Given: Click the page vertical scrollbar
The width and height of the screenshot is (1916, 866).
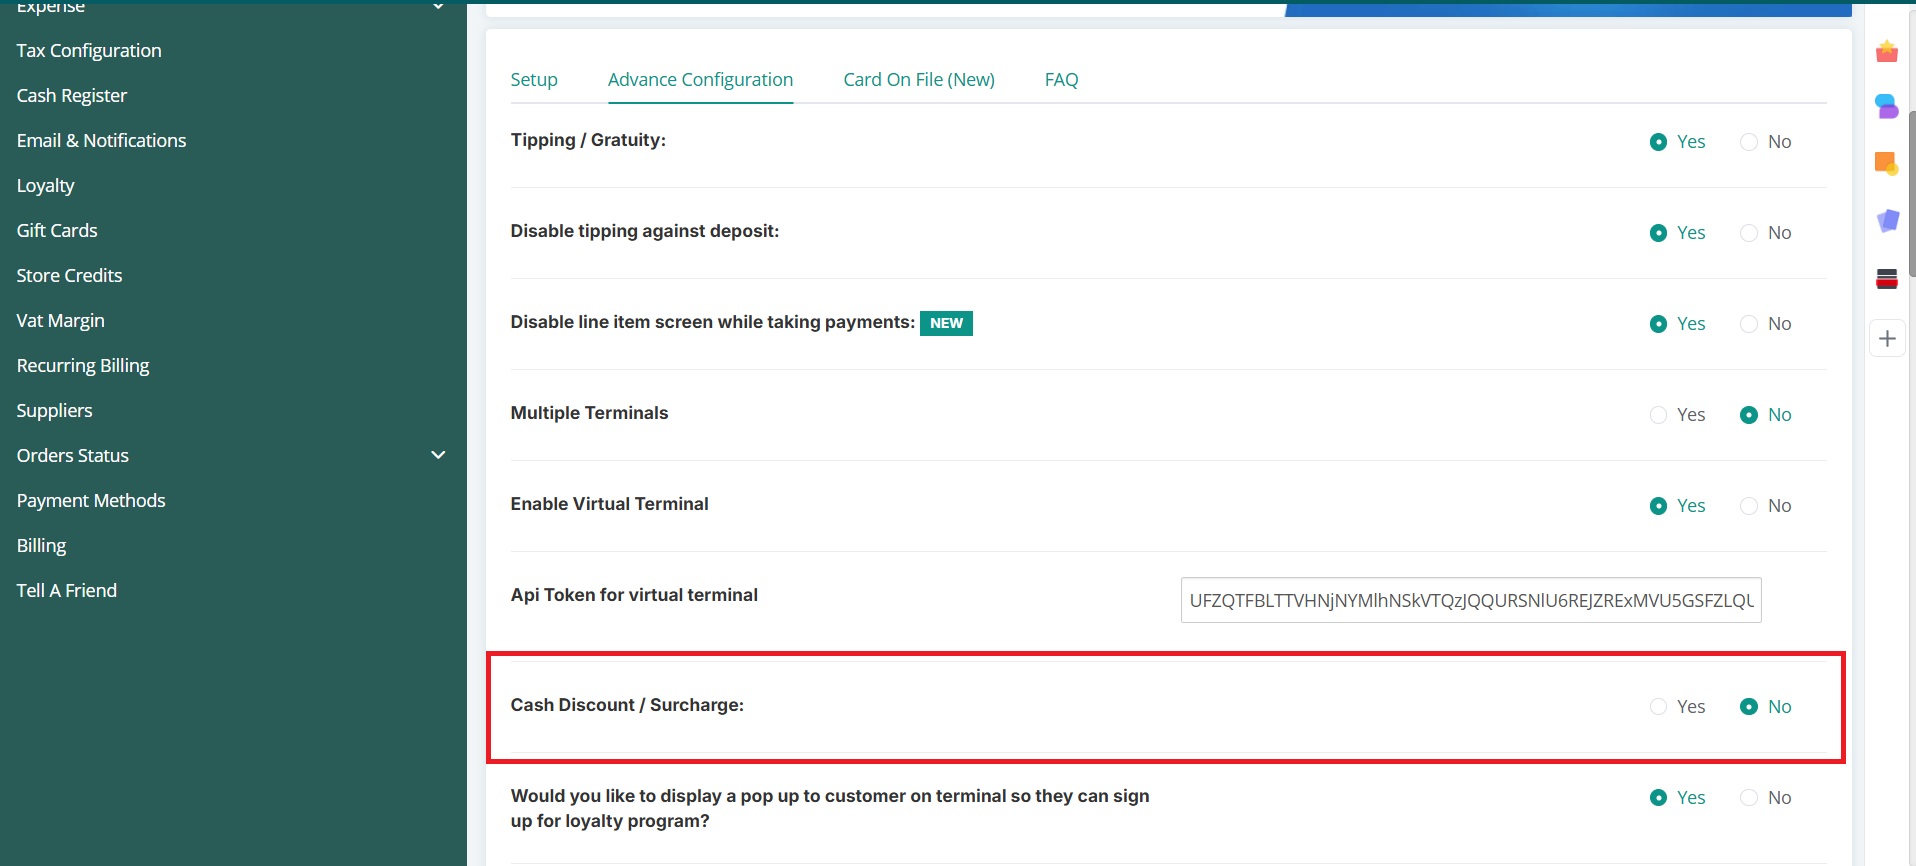Looking at the screenshot, I should 1911,190.
